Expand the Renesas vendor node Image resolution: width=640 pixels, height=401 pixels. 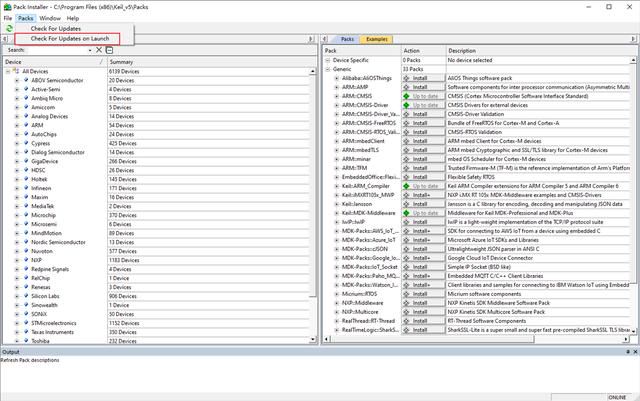pyautogui.click(x=17, y=287)
